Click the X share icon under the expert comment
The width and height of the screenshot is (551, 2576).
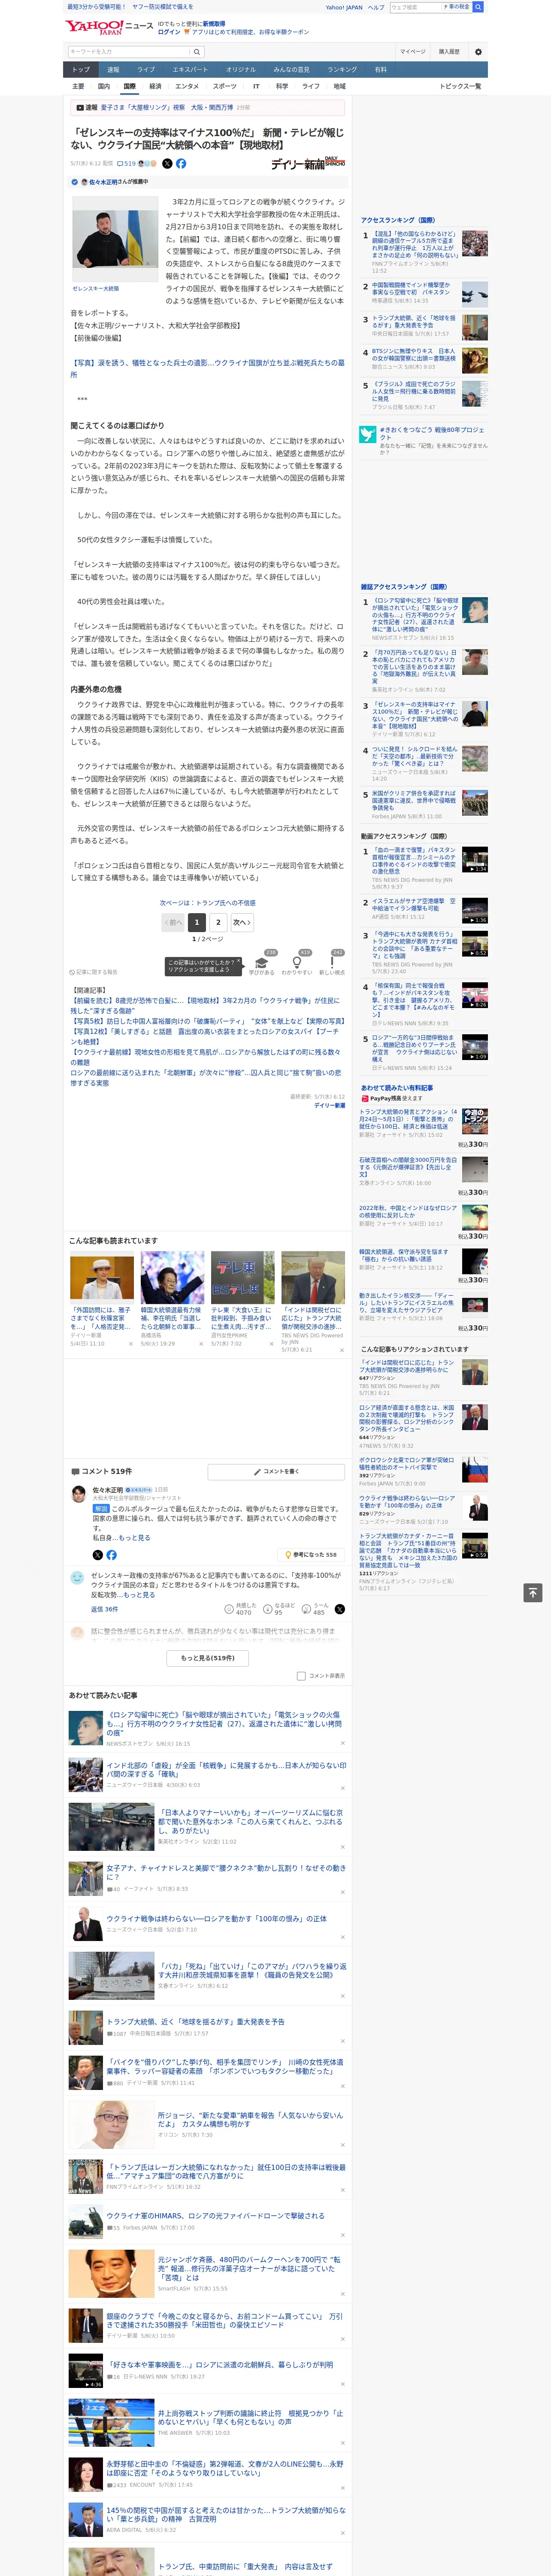tap(97, 1555)
